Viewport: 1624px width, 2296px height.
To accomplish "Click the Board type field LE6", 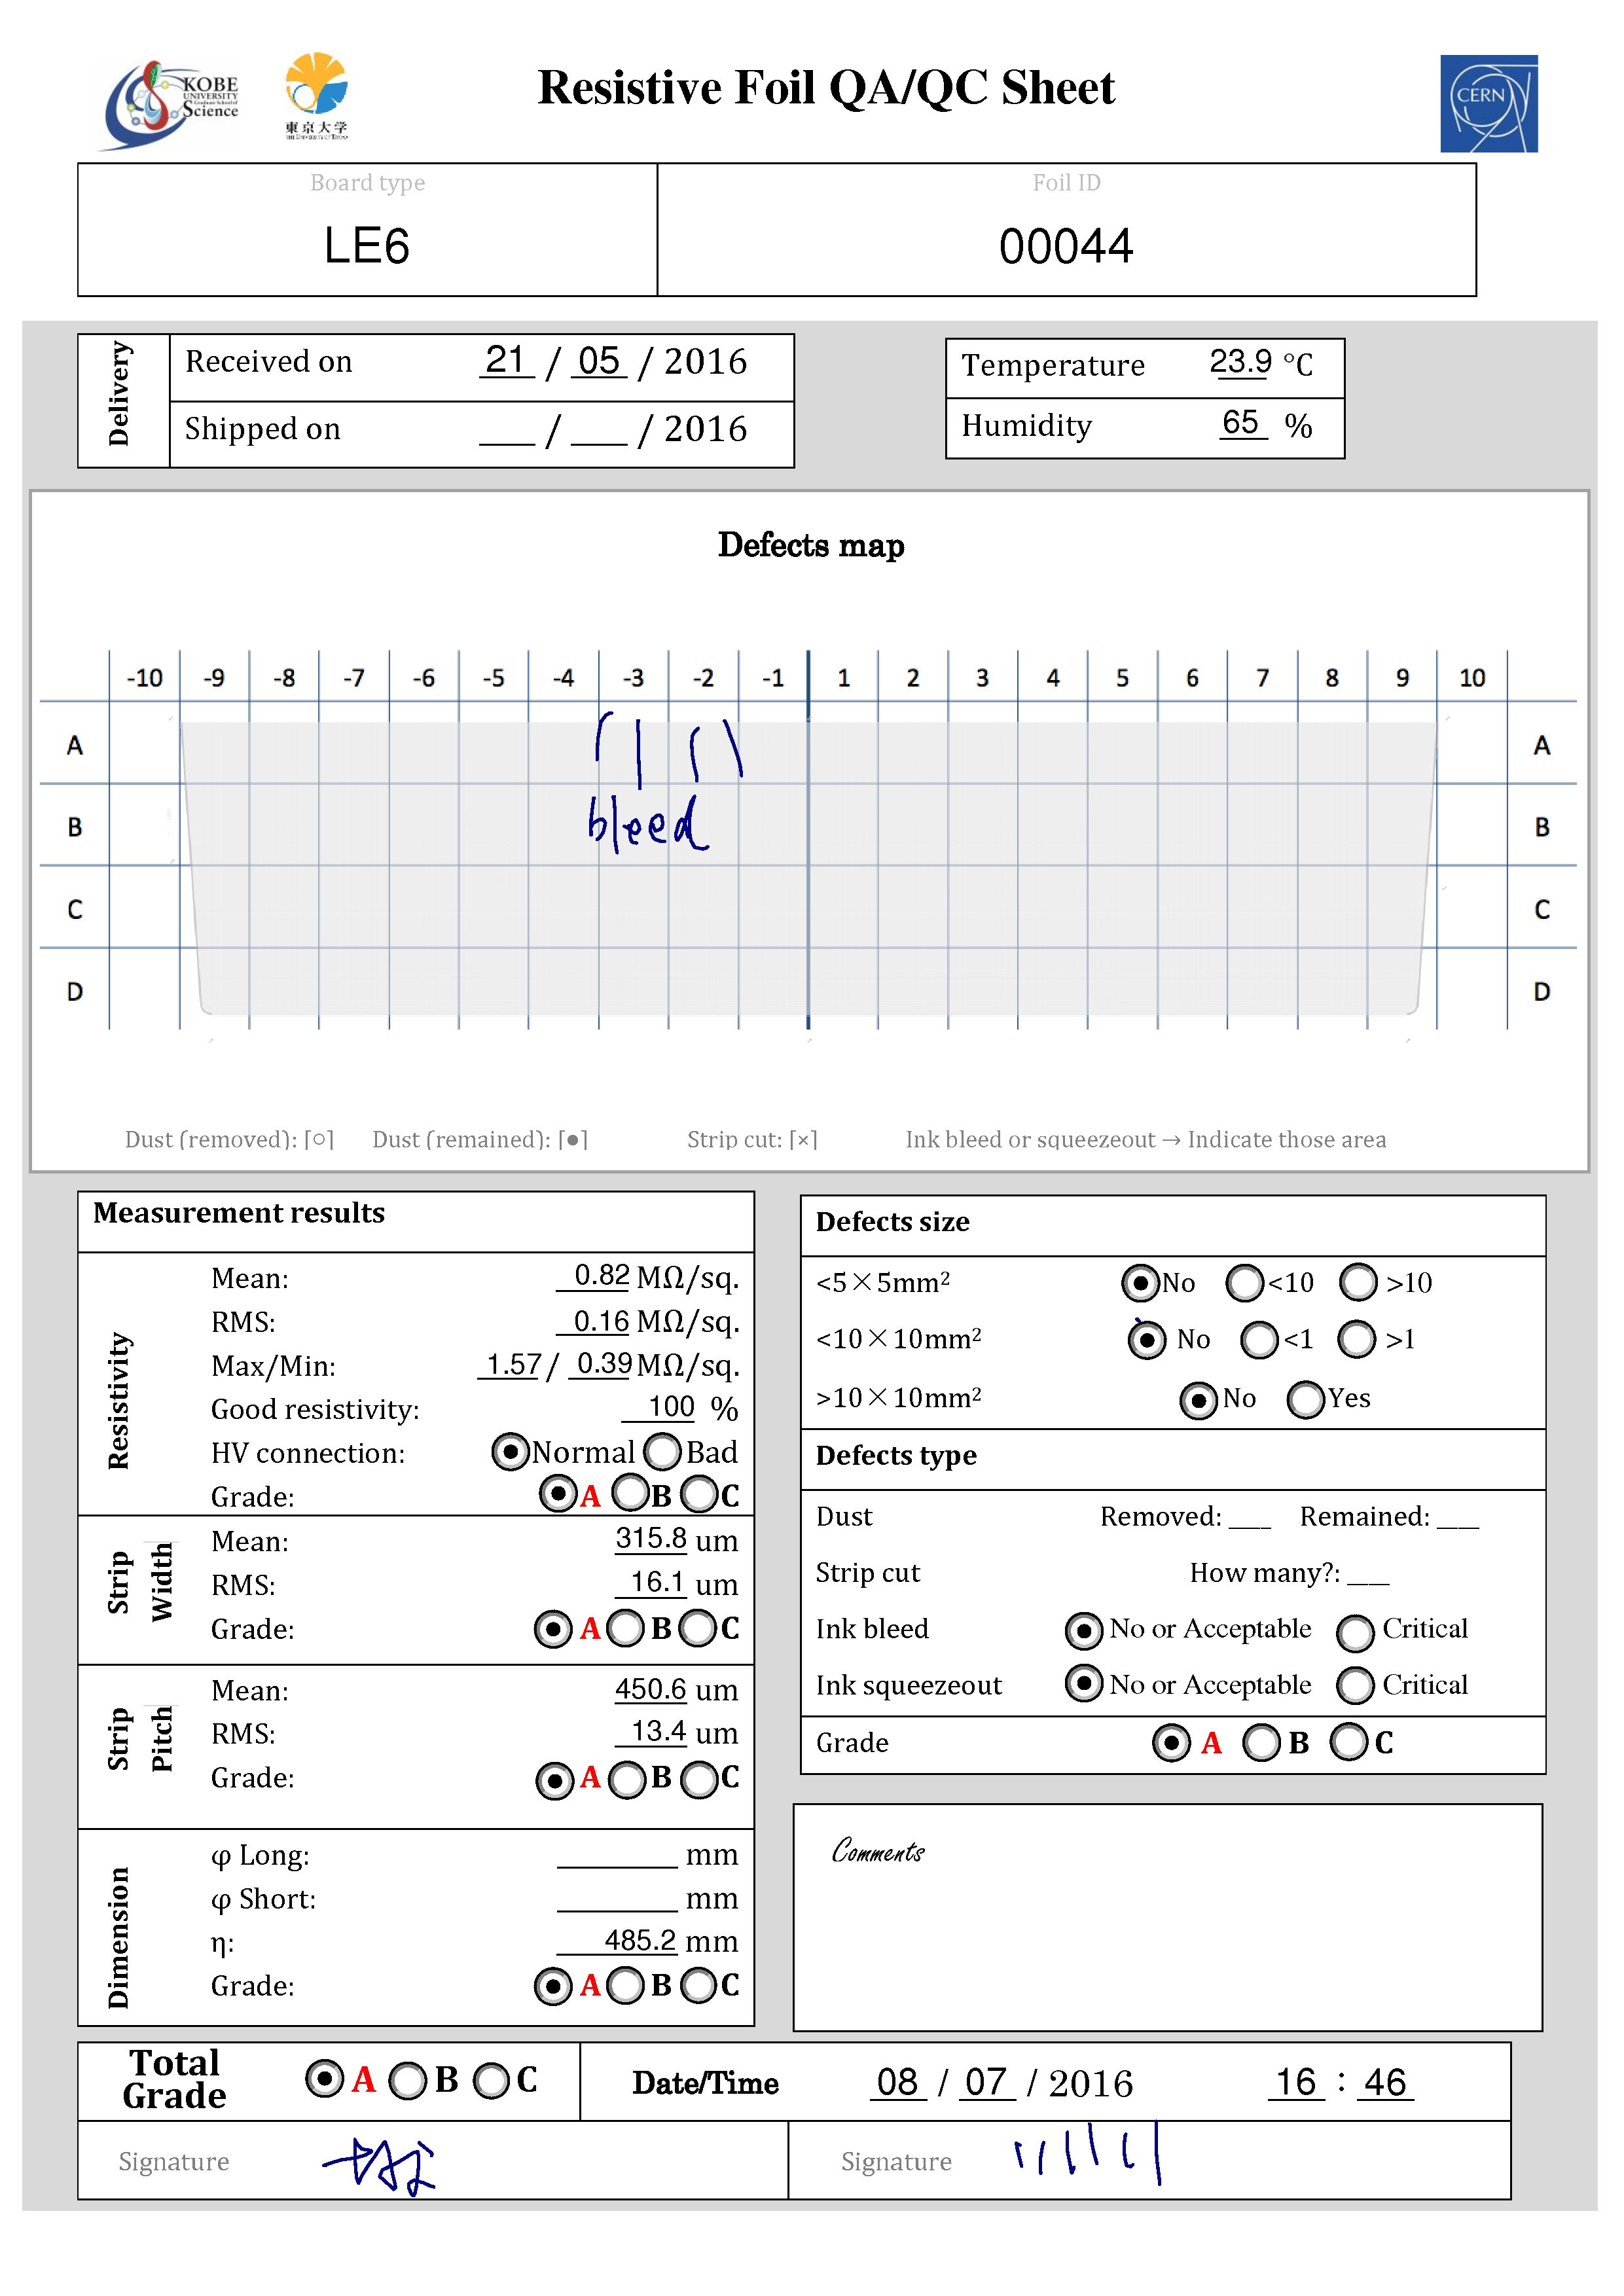I will pos(367,245).
